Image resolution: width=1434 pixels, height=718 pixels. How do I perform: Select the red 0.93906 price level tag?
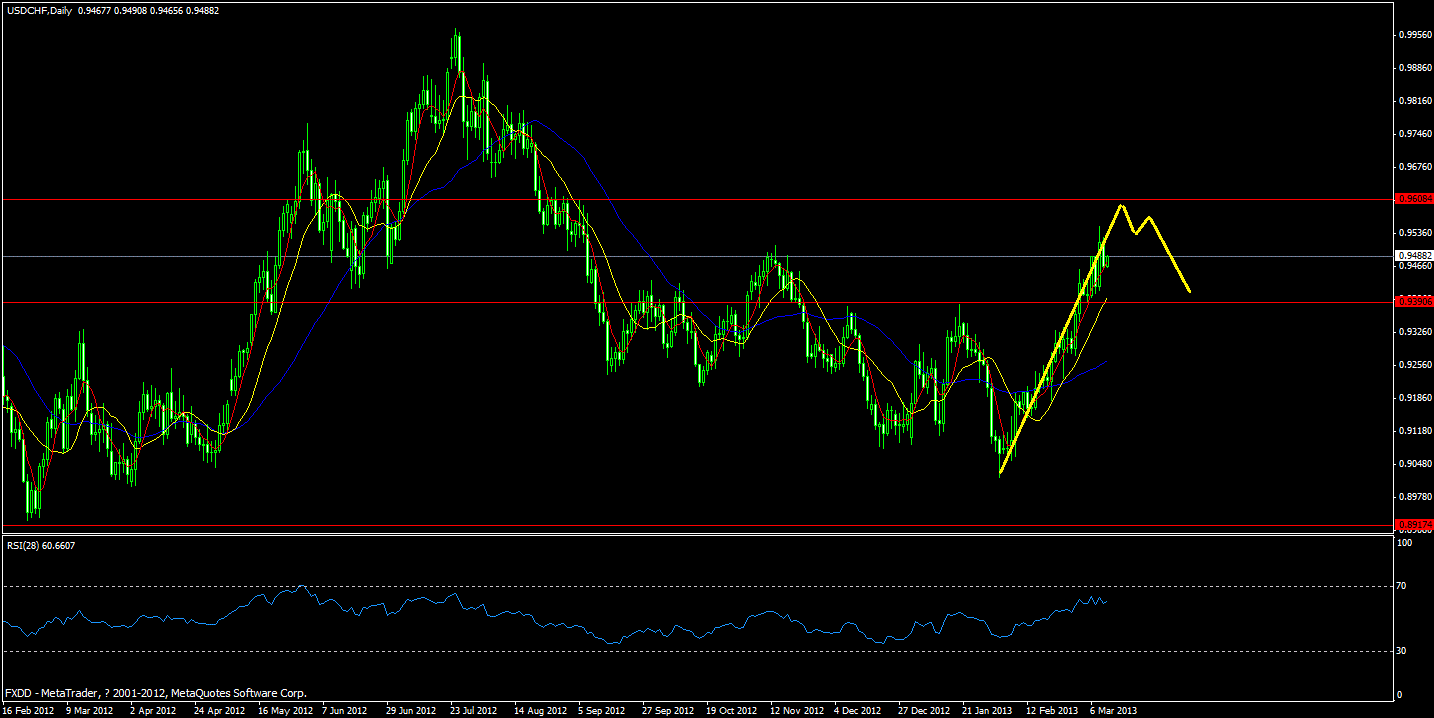point(1414,301)
